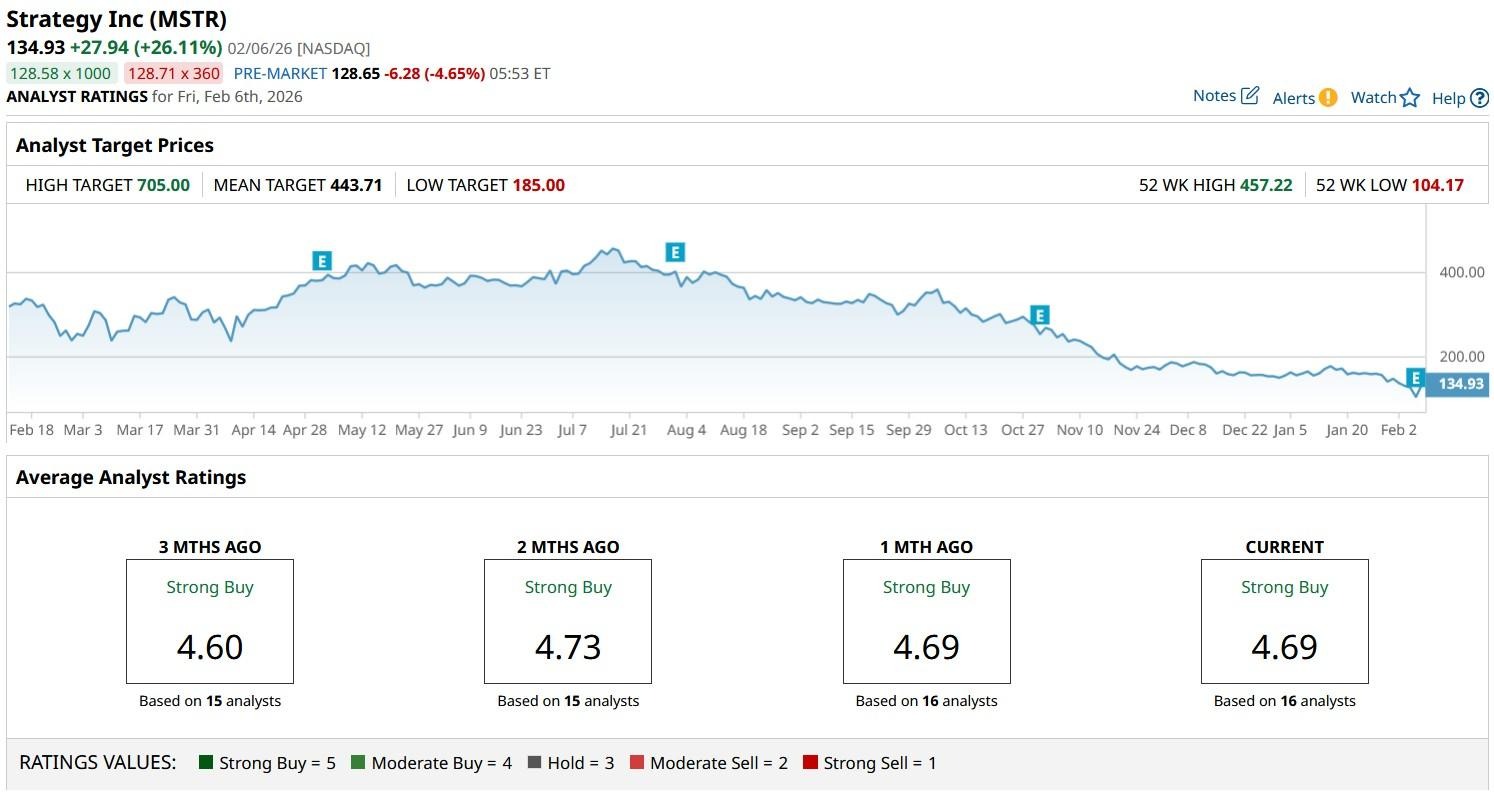
Task: Click the 4.73 rating score
Action: click(568, 647)
